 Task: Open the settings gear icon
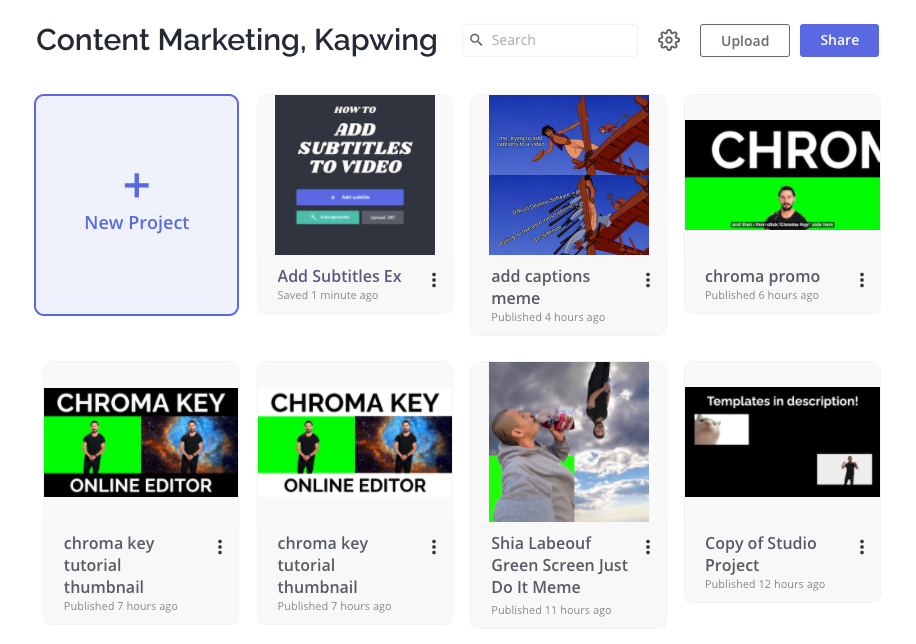tap(669, 40)
